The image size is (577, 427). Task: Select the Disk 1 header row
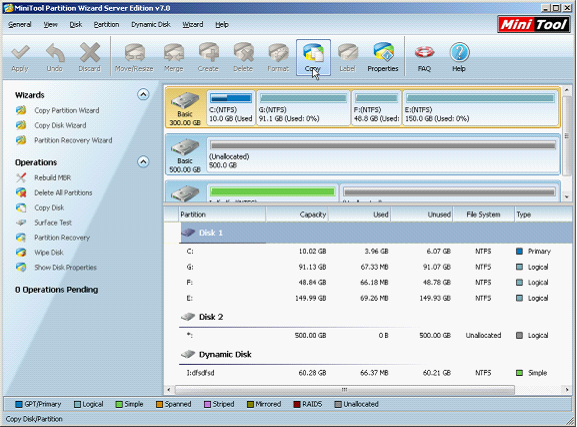pos(375,233)
